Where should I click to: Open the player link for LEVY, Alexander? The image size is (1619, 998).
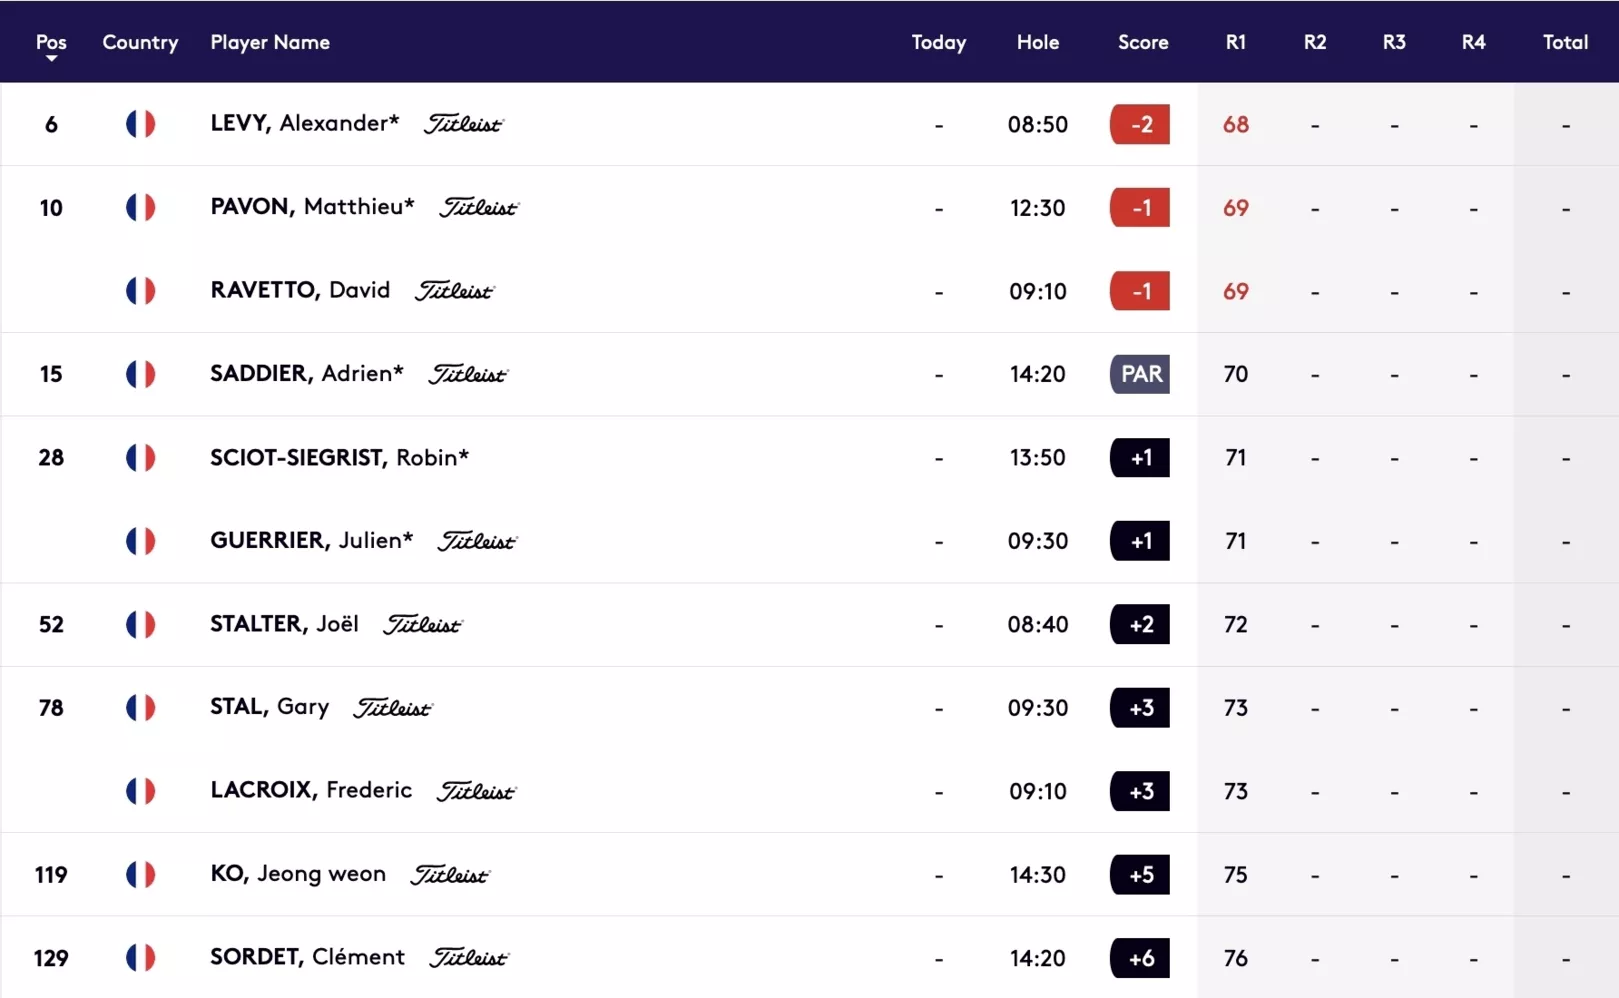pos(305,123)
